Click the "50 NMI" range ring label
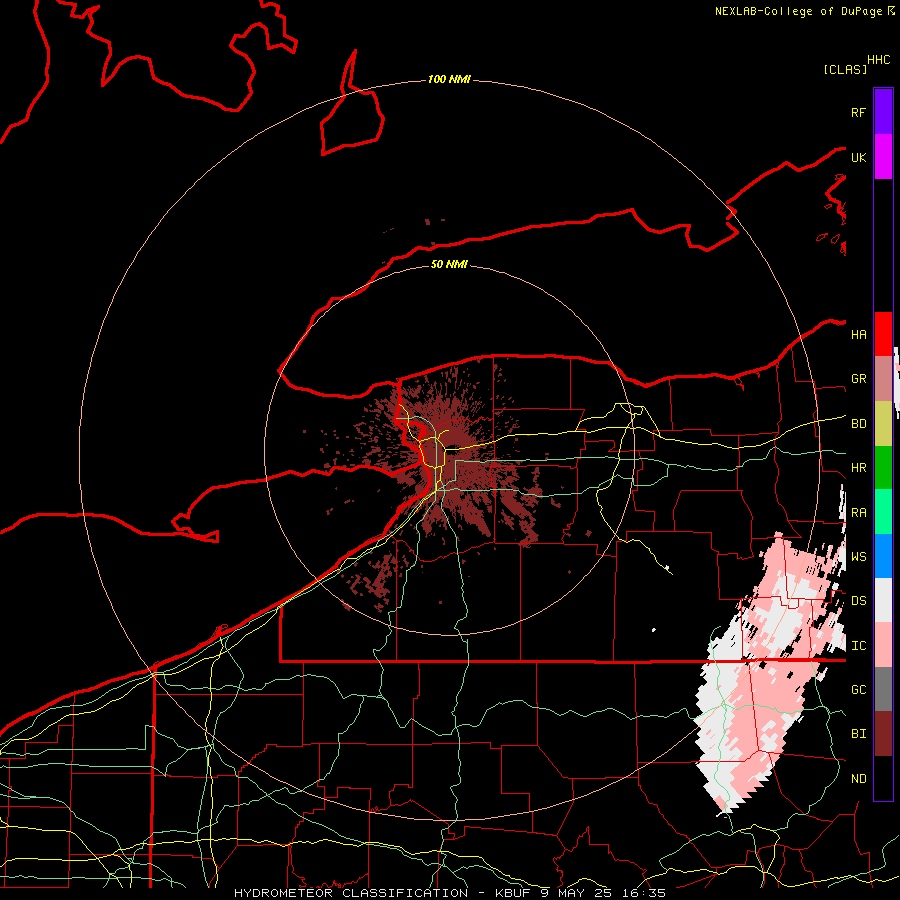The image size is (900, 900). tap(449, 264)
